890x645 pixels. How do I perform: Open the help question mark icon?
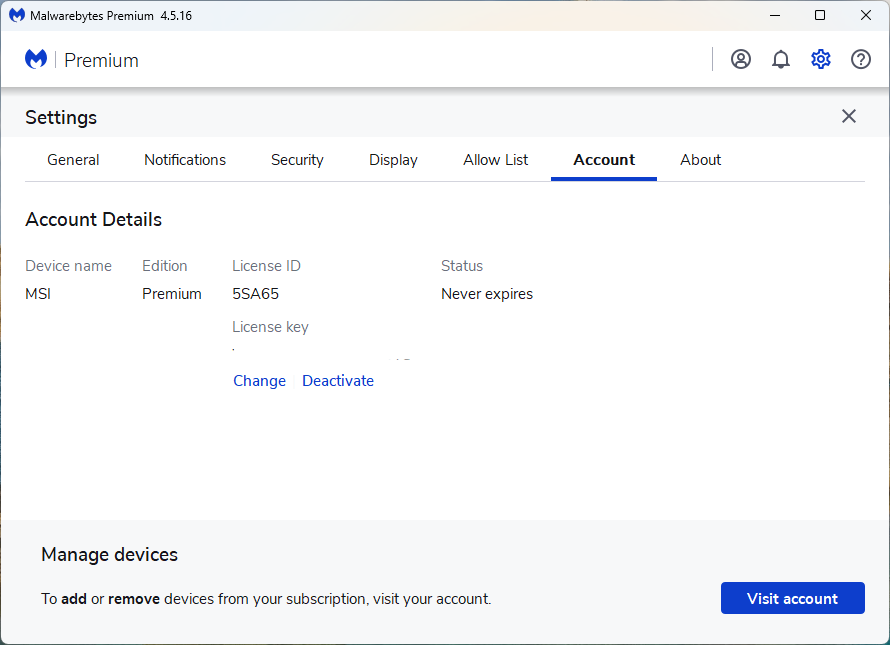click(x=860, y=59)
